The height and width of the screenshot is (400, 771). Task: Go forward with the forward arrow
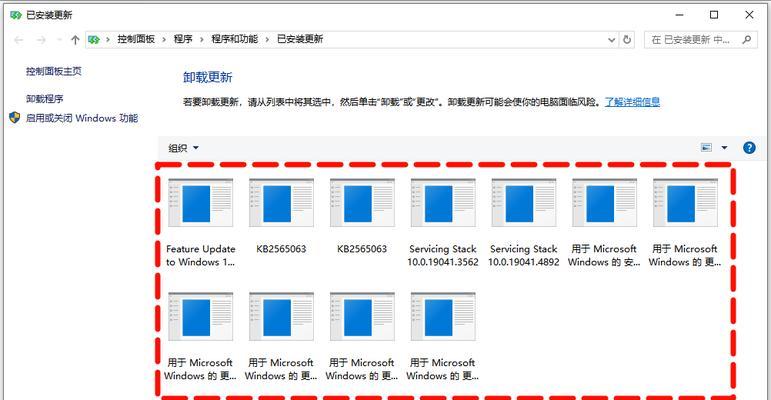(41, 40)
